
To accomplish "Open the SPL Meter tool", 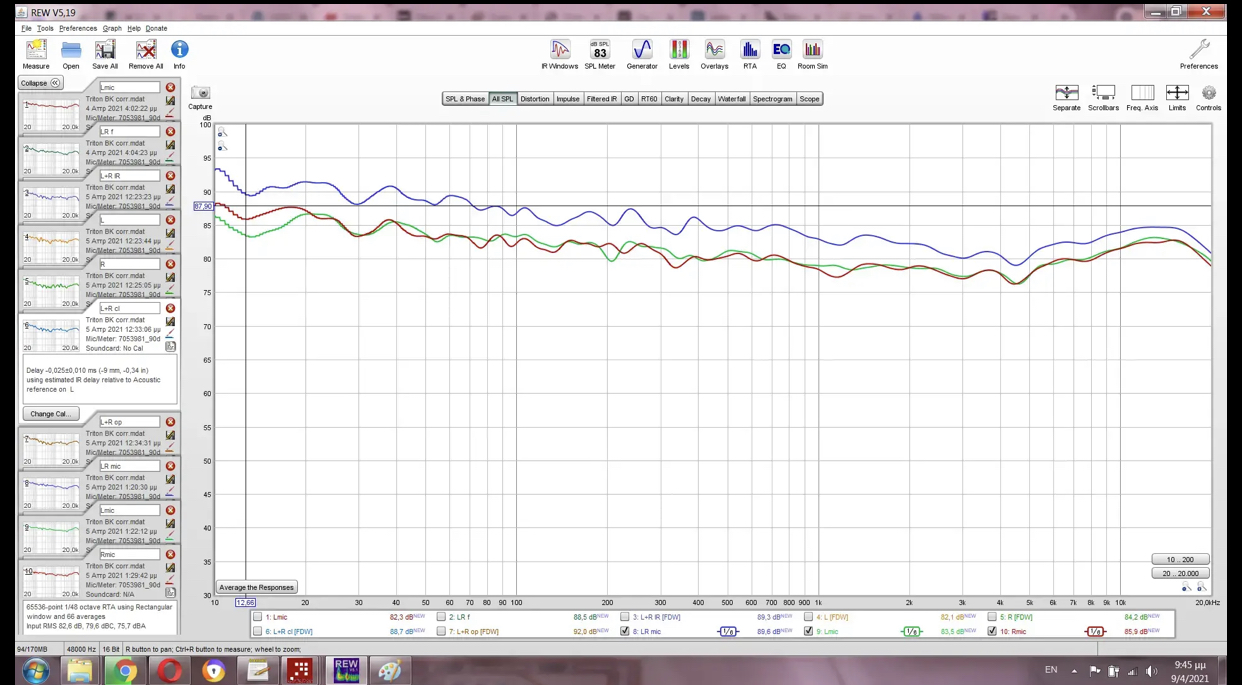I will 599,54.
